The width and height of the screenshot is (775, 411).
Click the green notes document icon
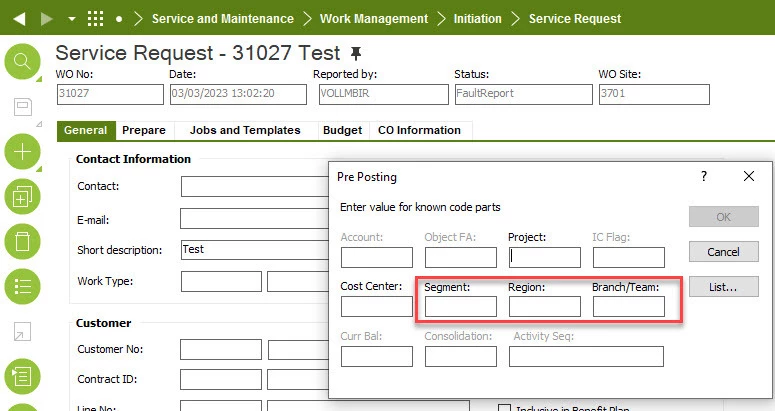(22, 376)
